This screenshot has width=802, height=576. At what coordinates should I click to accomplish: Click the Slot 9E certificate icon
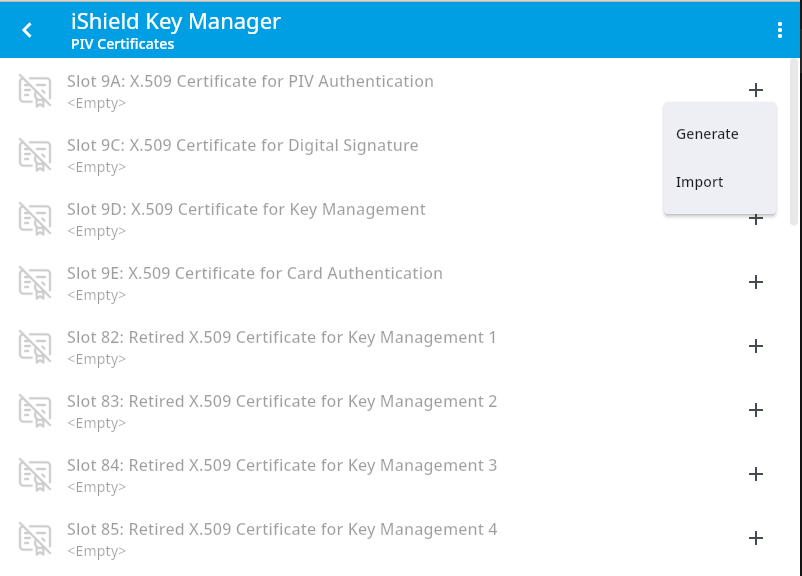35,283
